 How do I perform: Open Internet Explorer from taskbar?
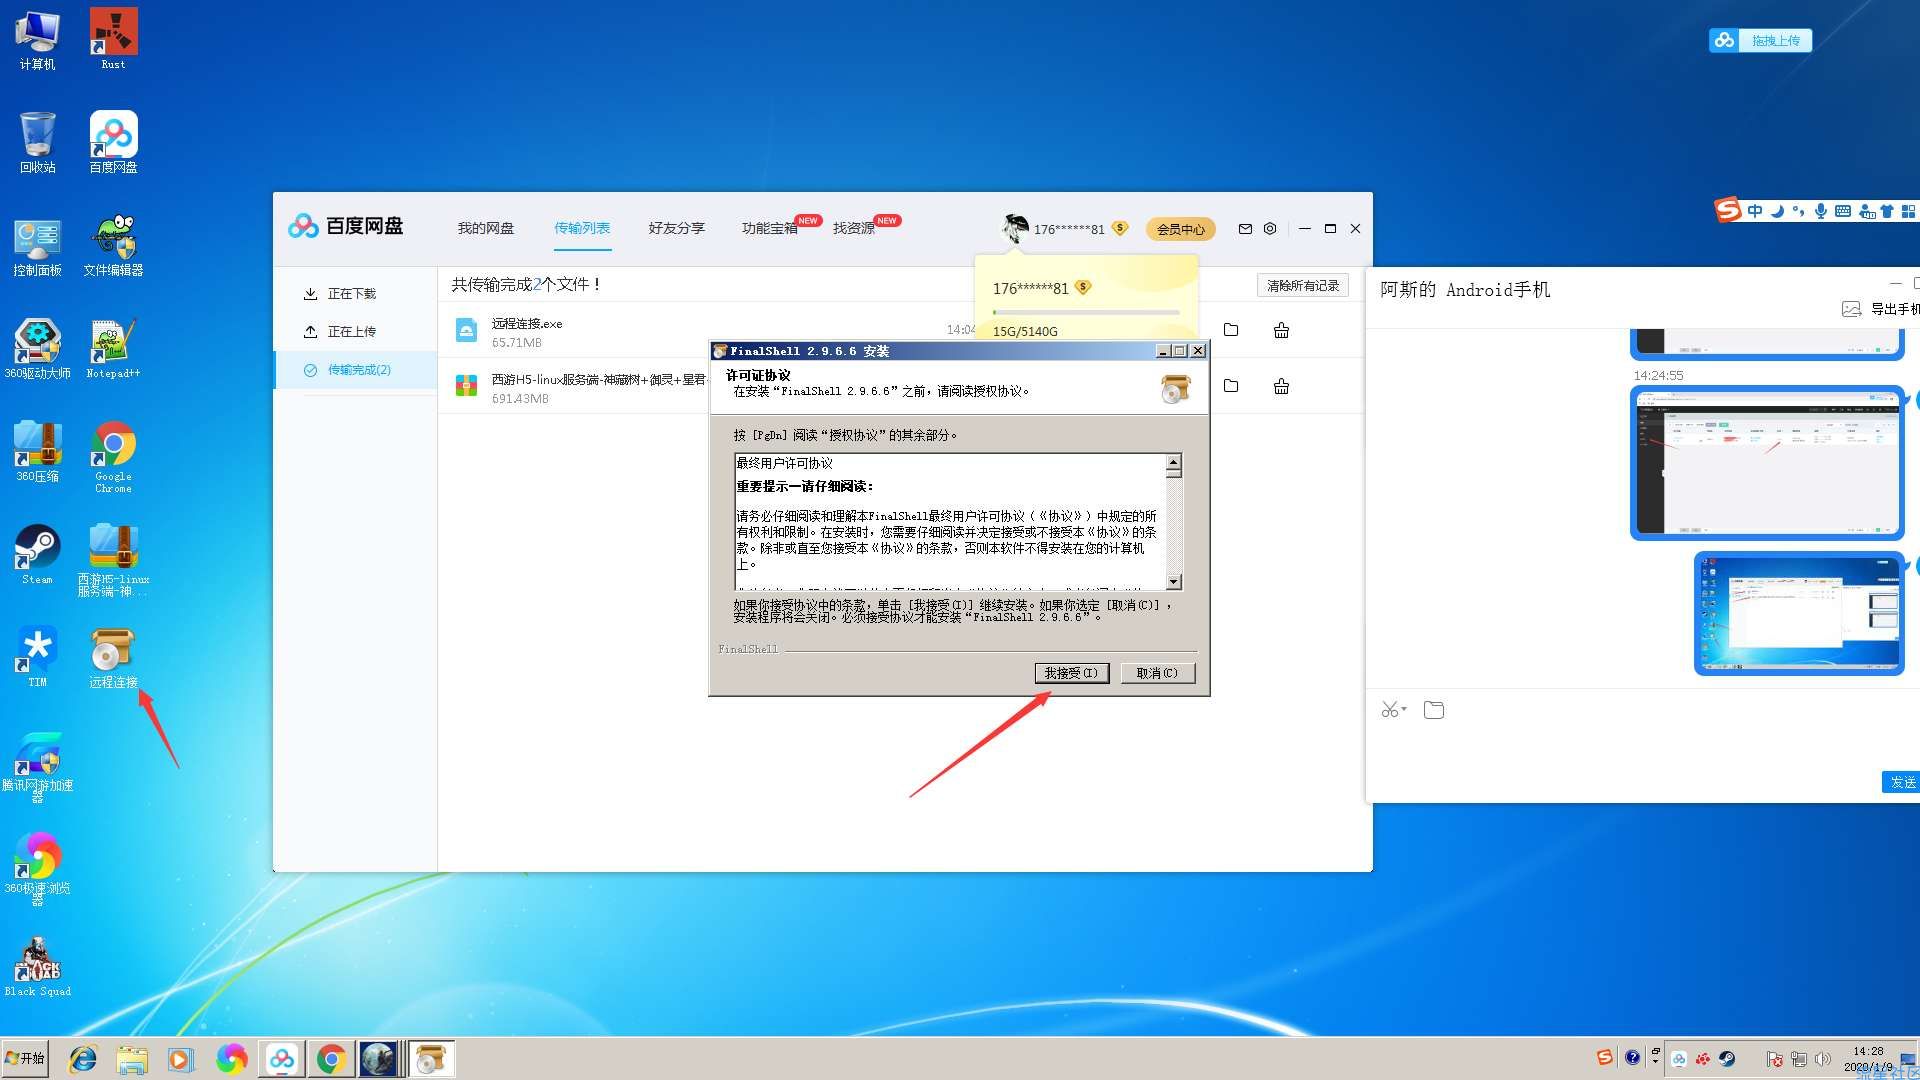click(x=83, y=1059)
